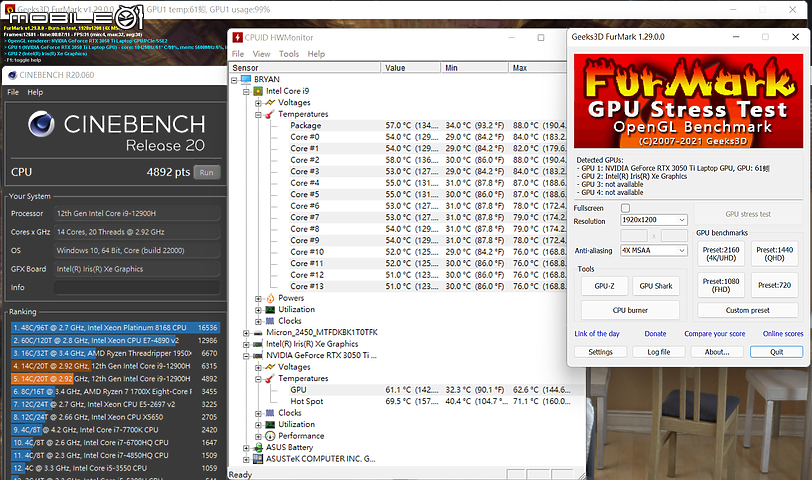
Task: Expand the ASUS Battery node
Action: pos(246,447)
